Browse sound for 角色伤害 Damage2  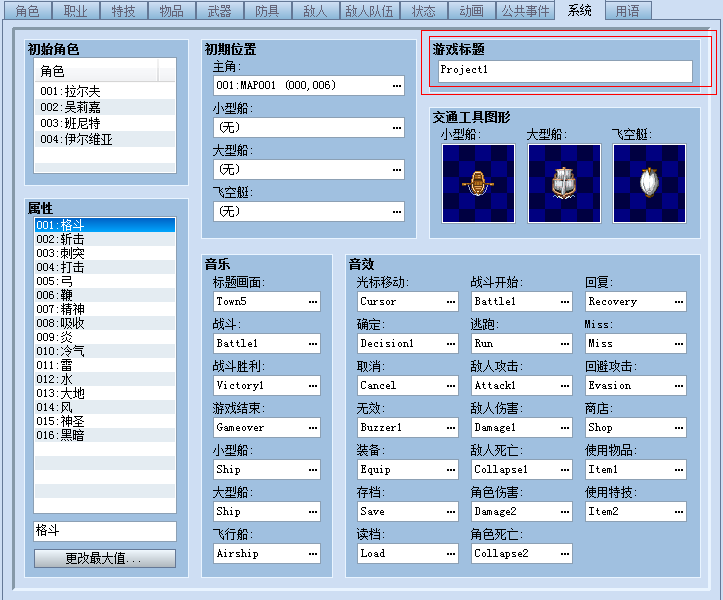click(564, 511)
